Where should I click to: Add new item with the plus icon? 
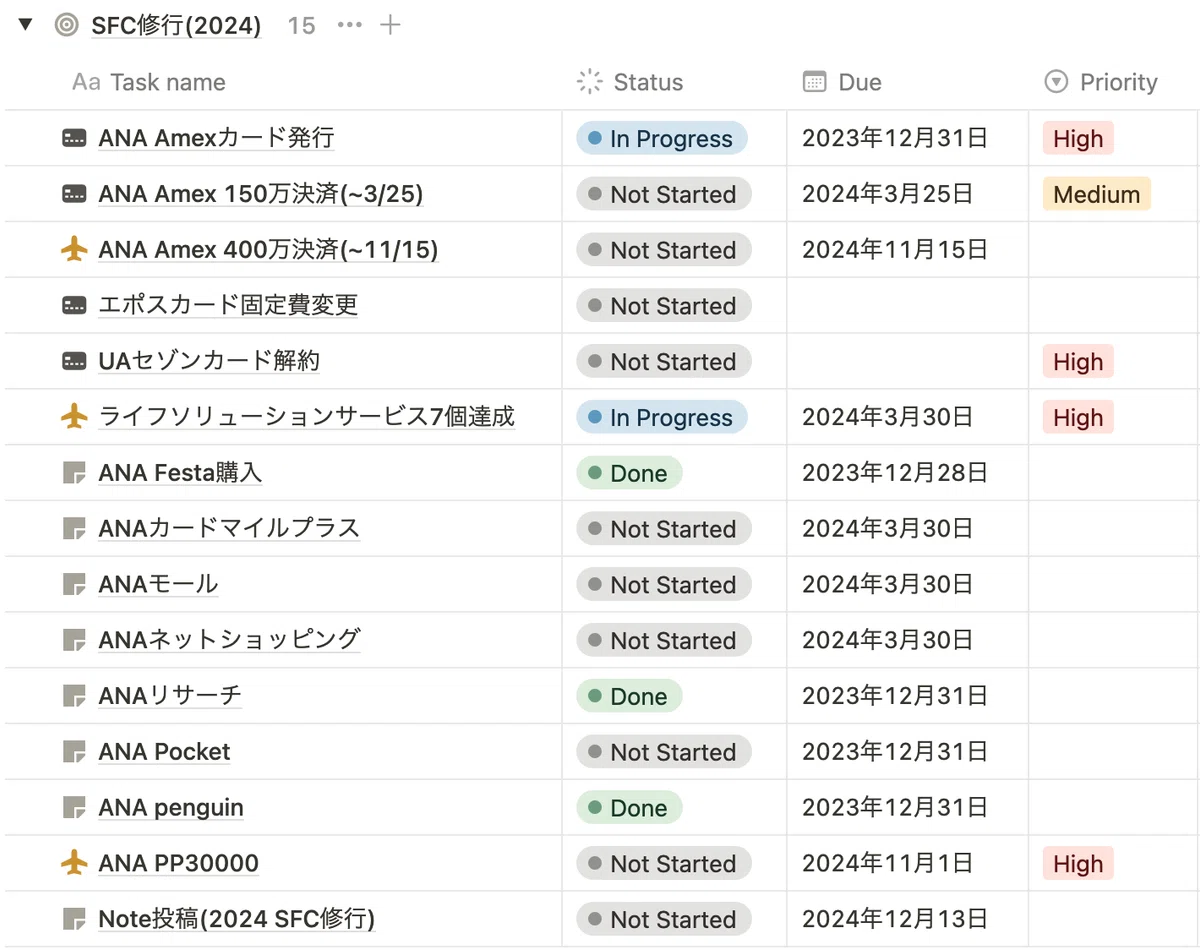pyautogui.click(x=391, y=25)
